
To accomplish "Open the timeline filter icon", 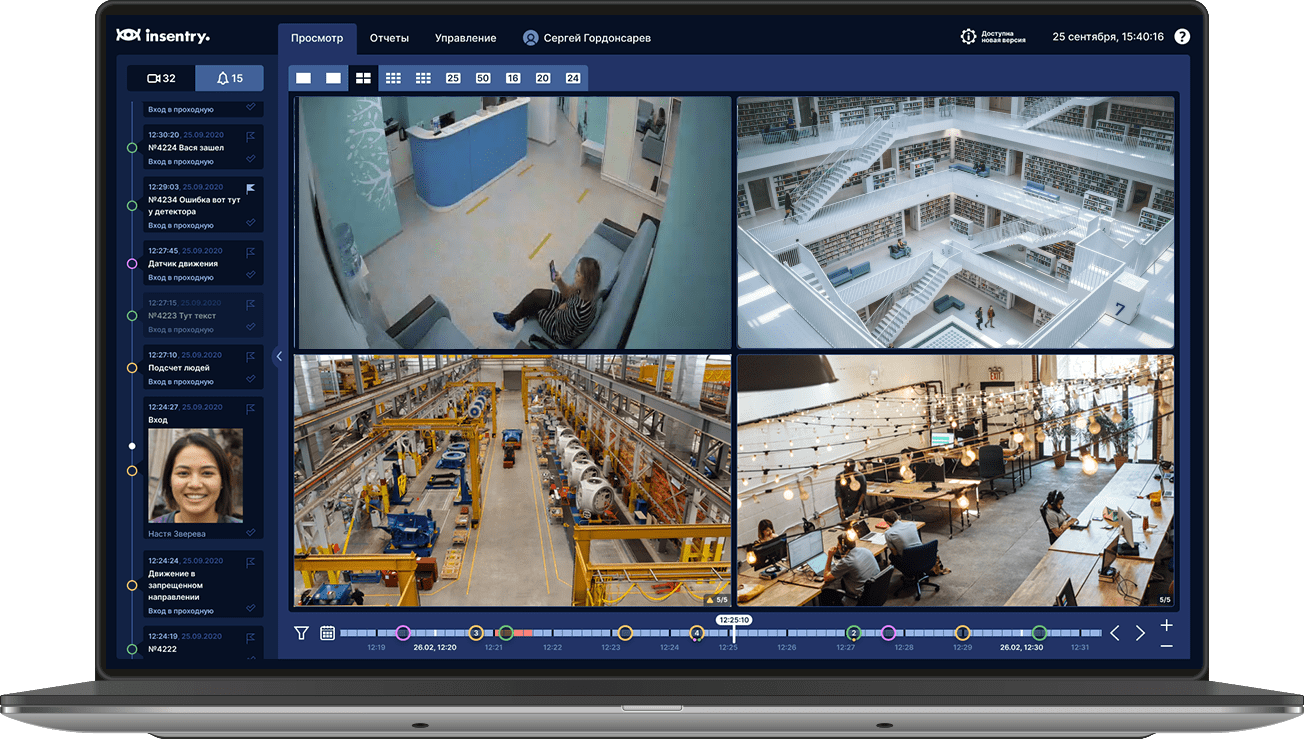I will click(x=301, y=632).
